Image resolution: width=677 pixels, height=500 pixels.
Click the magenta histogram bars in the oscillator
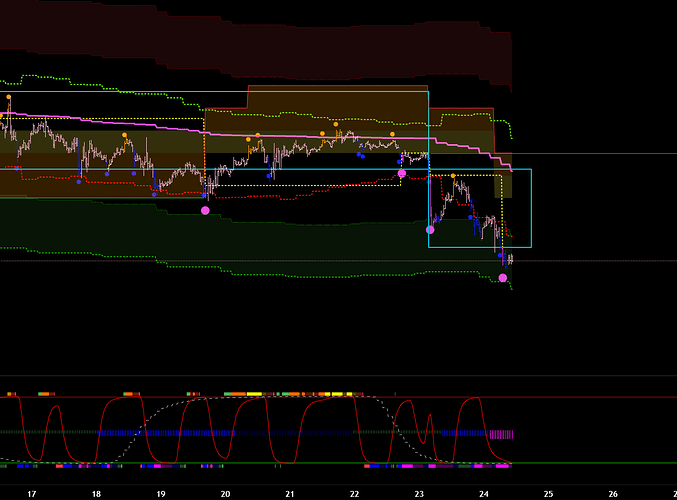point(501,434)
